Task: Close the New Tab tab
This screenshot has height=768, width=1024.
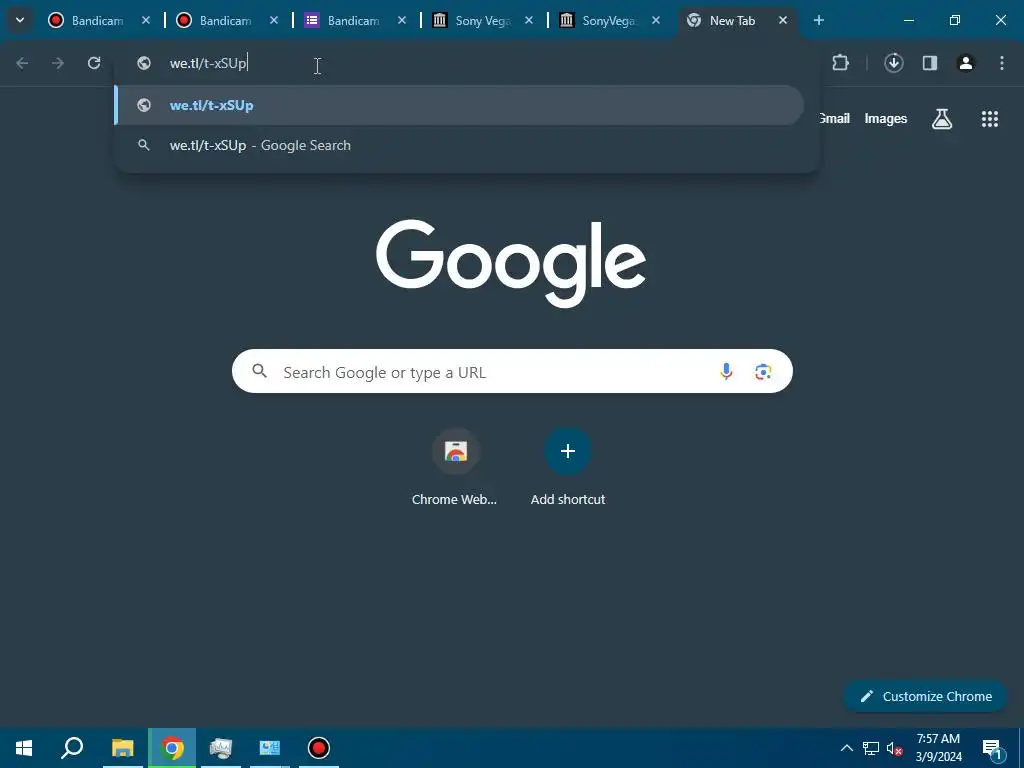Action: [x=783, y=21]
